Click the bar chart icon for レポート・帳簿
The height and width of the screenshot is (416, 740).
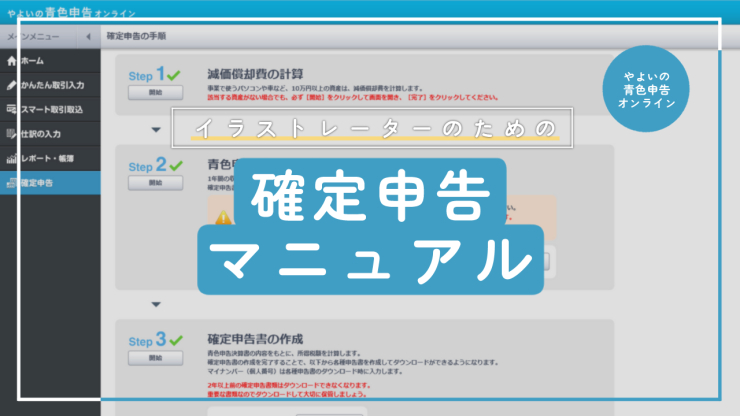11,158
